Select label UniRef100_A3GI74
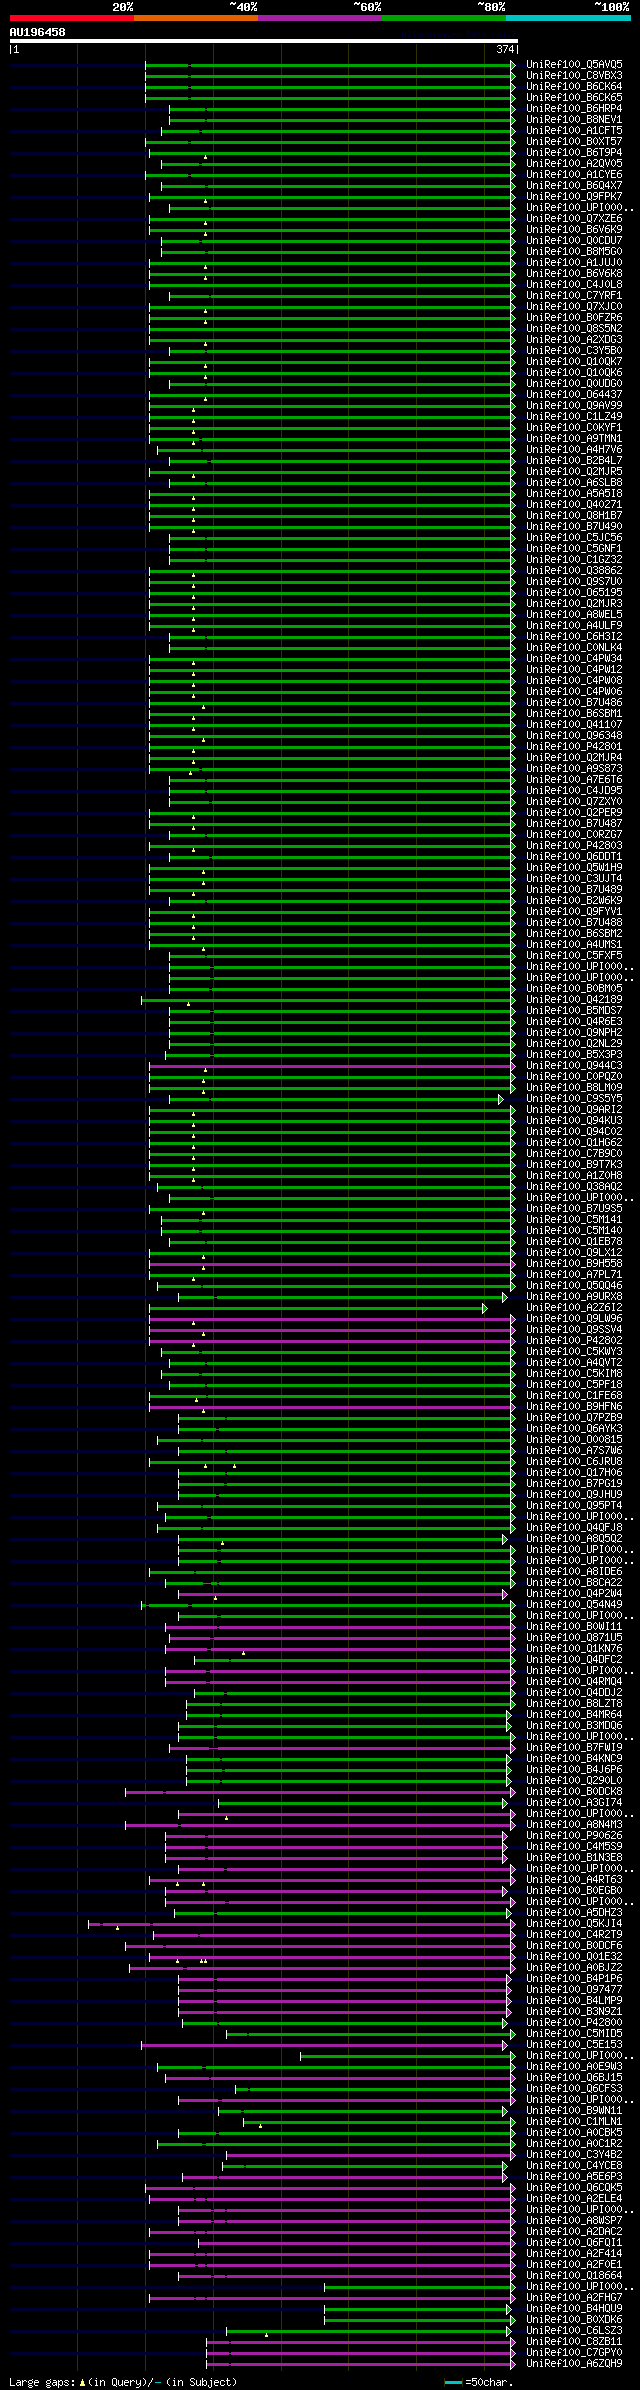The height and width of the screenshot is (2390, 640). [574, 1802]
